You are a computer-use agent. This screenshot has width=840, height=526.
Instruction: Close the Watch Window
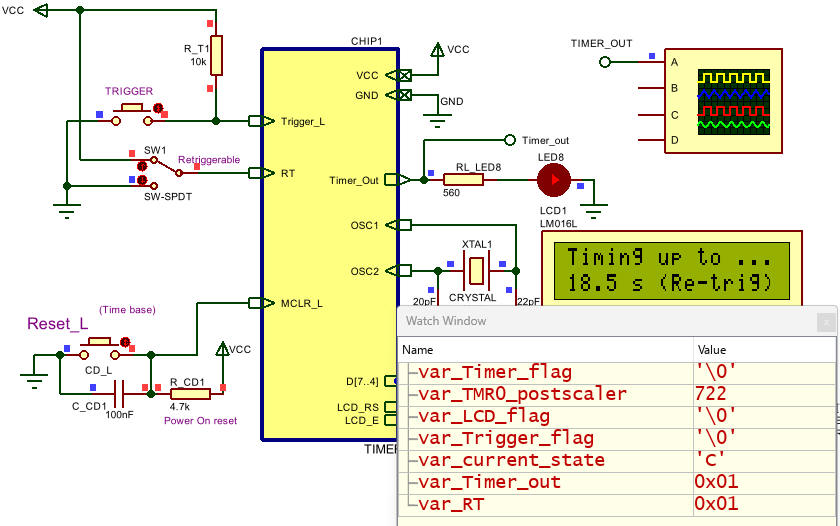pyautogui.click(x=825, y=322)
